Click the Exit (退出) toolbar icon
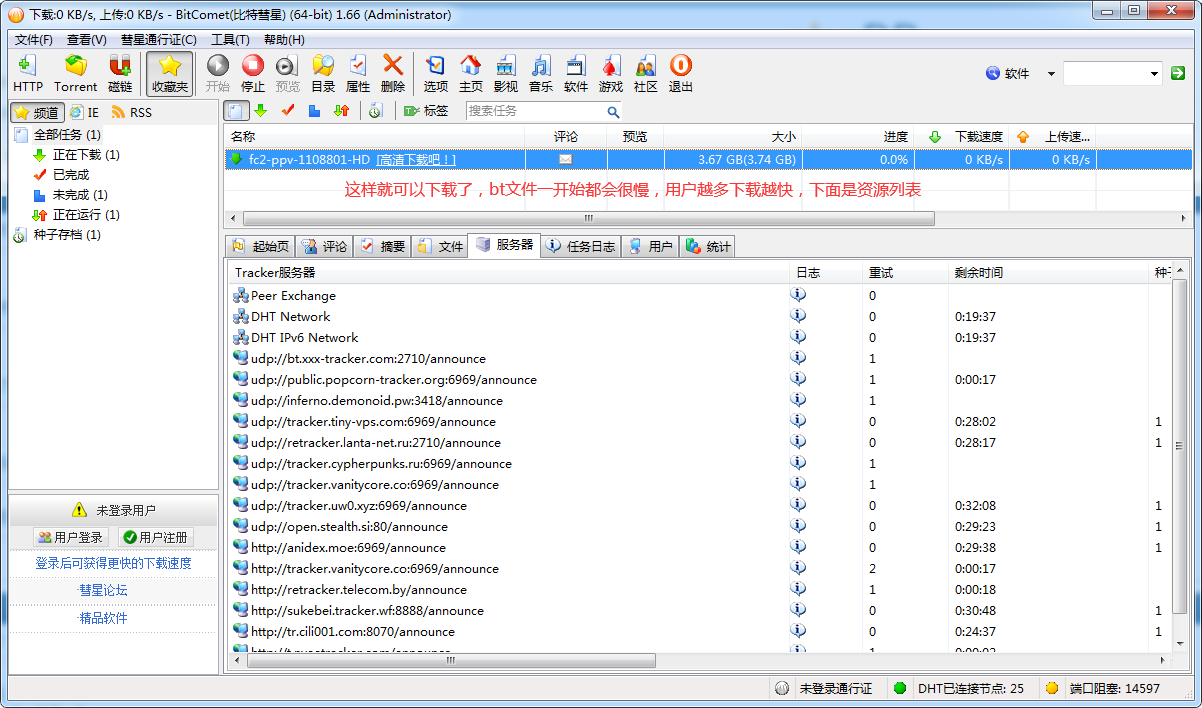Viewport: 1202px width, 708px height. (x=681, y=73)
